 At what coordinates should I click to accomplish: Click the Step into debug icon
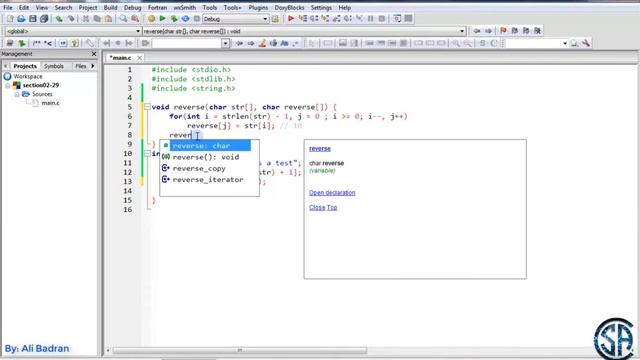click(x=325, y=19)
